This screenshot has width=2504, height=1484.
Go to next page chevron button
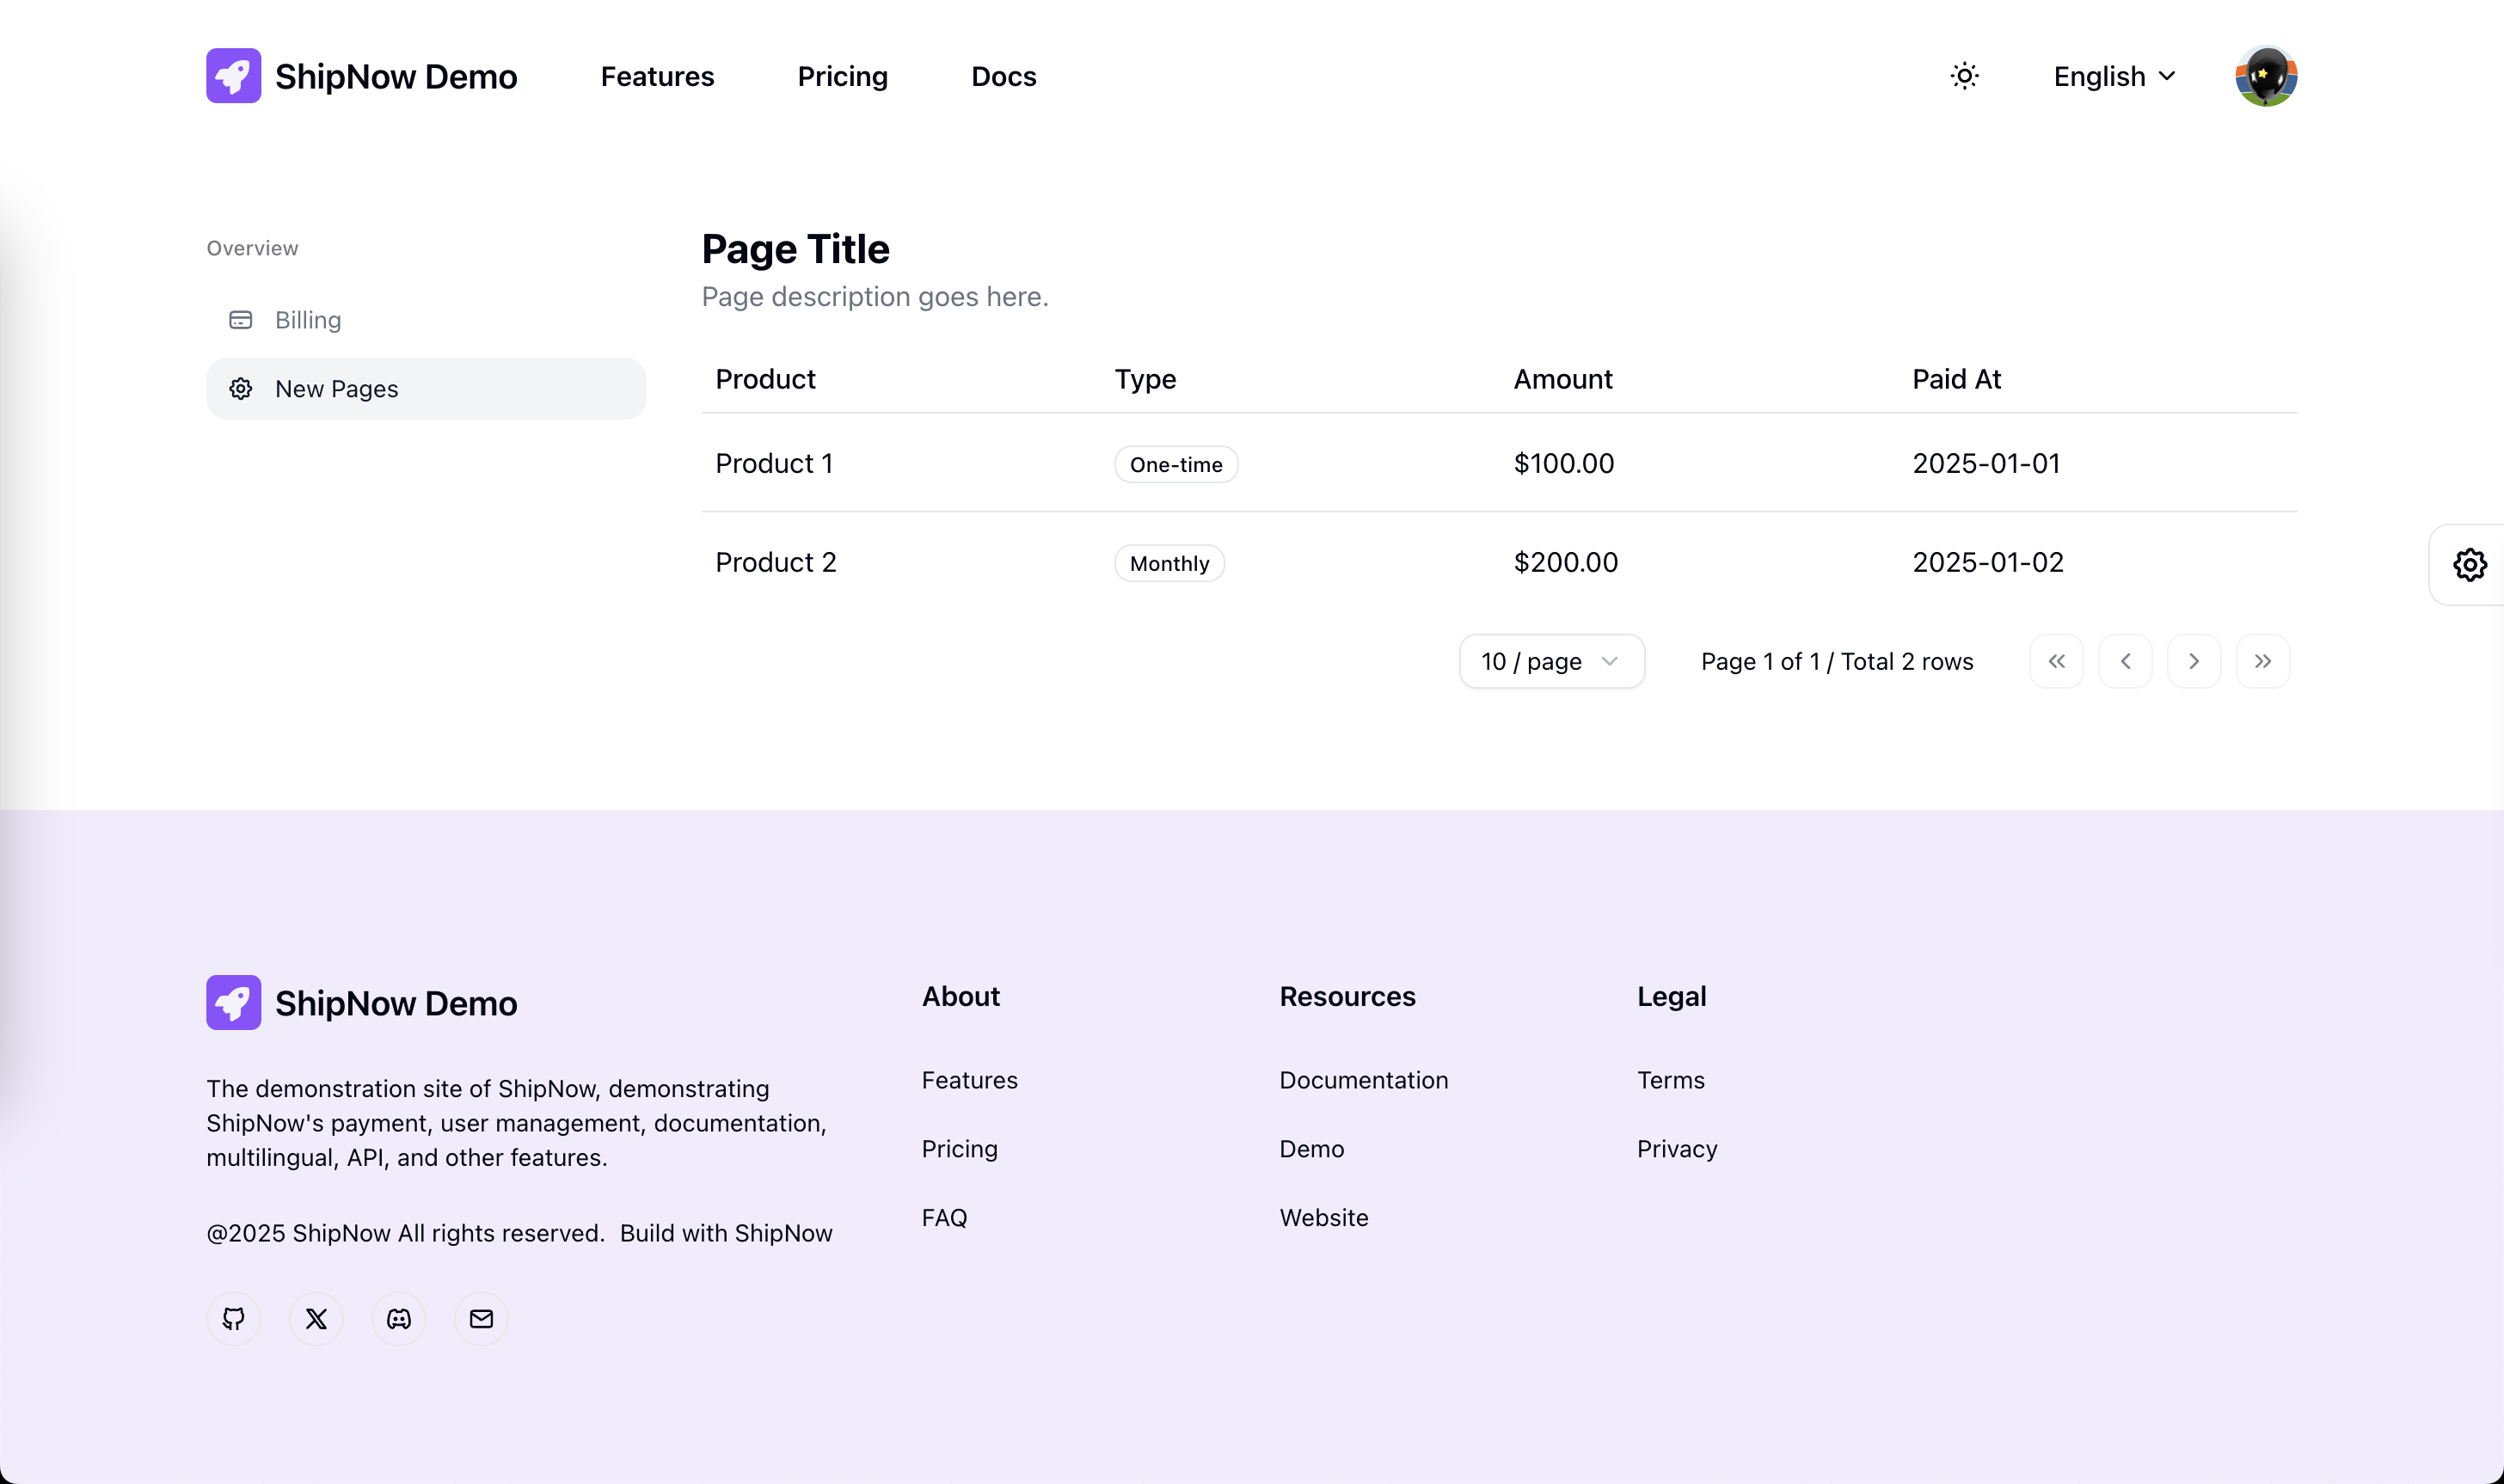[2194, 661]
